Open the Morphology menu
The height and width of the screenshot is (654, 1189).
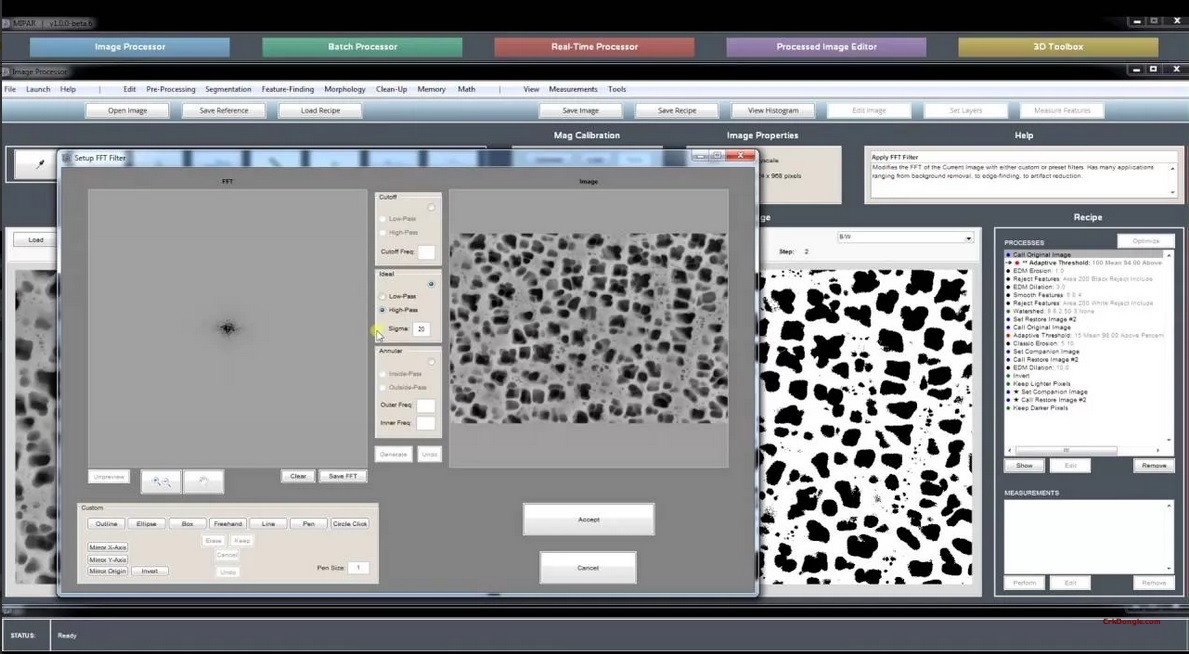click(x=344, y=89)
